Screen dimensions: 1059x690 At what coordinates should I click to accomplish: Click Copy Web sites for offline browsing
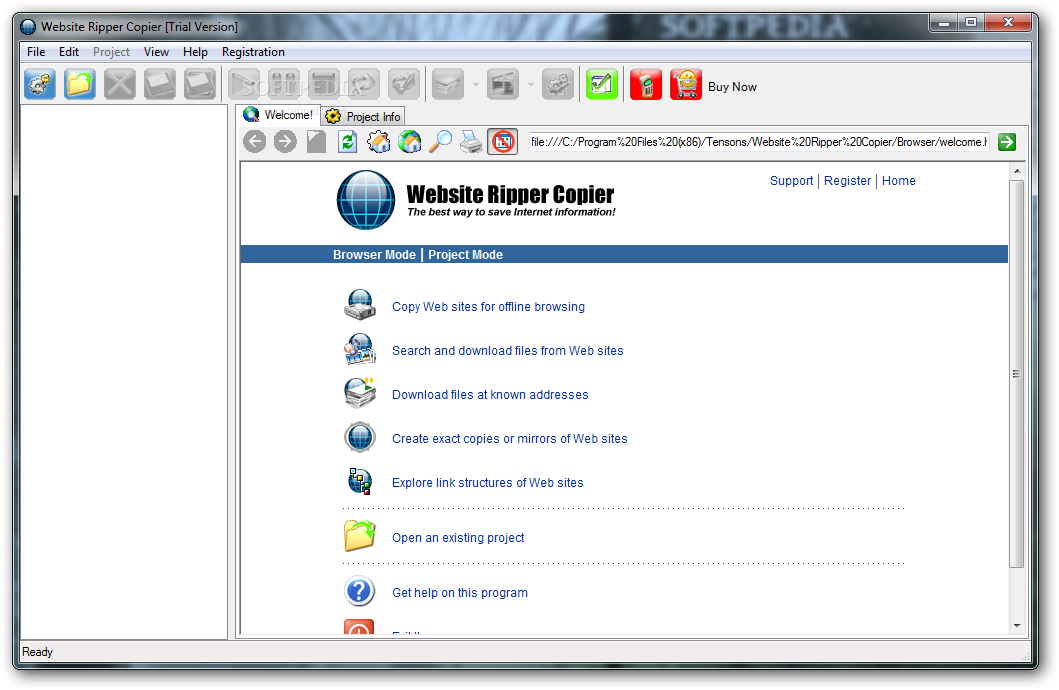(x=488, y=307)
